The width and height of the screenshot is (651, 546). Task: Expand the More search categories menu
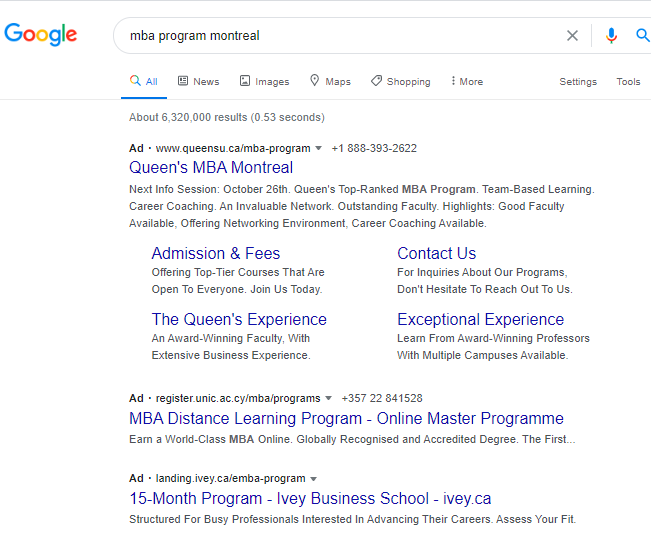(x=467, y=81)
